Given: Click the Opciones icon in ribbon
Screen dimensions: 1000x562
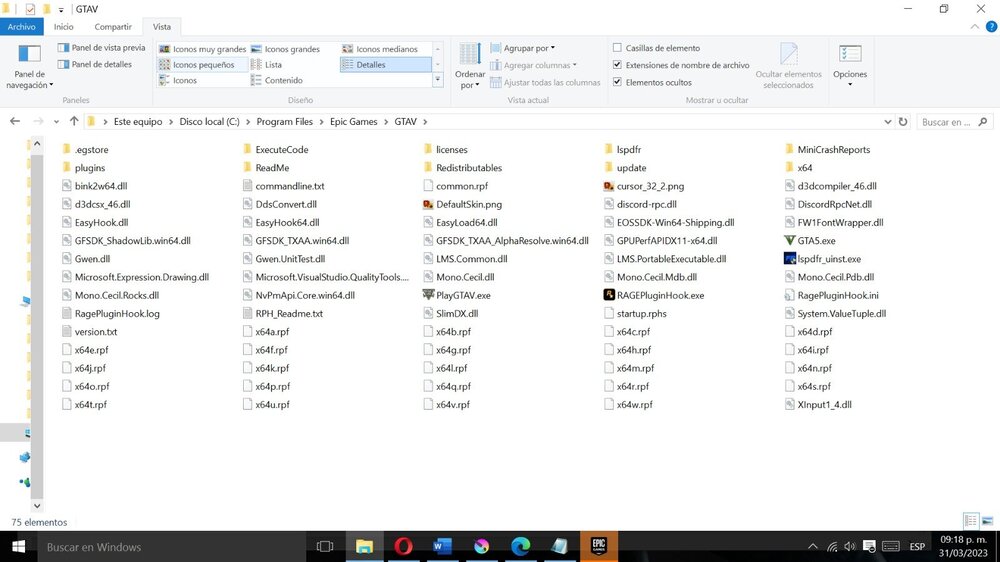Looking at the screenshot, I should tap(850, 54).
